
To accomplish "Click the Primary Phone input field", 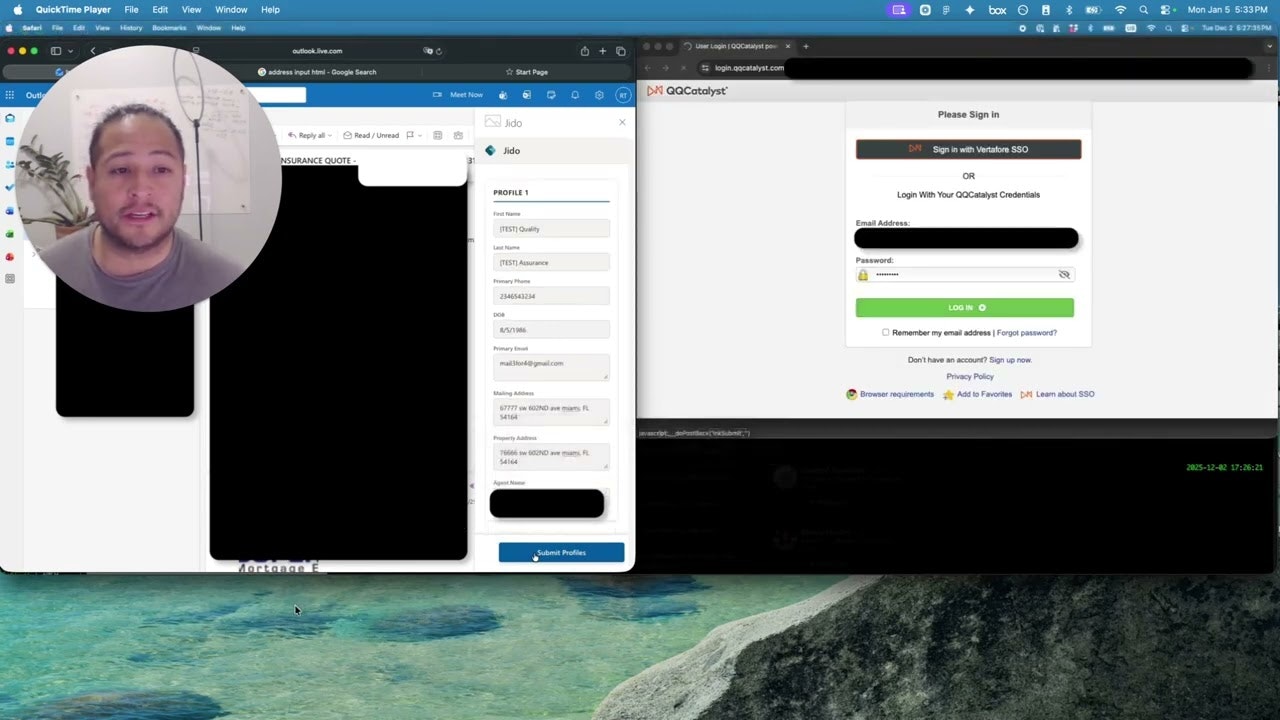I will pos(551,296).
